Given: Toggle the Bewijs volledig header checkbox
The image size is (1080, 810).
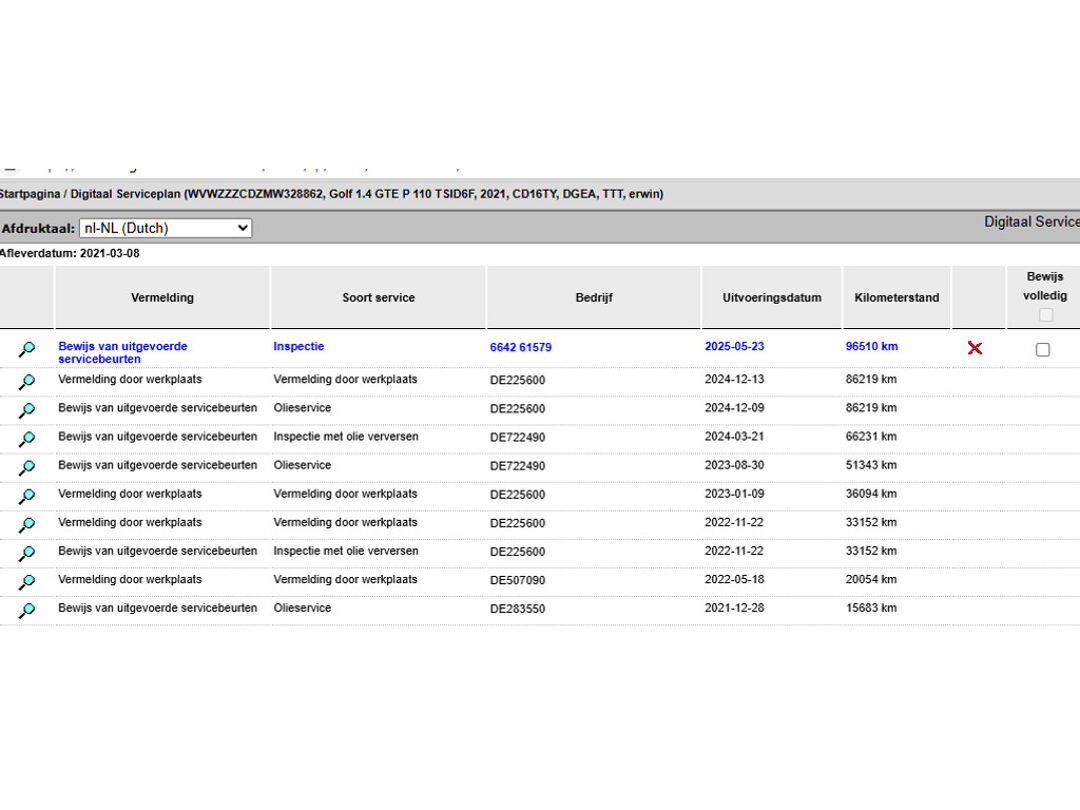Looking at the screenshot, I should [1046, 315].
